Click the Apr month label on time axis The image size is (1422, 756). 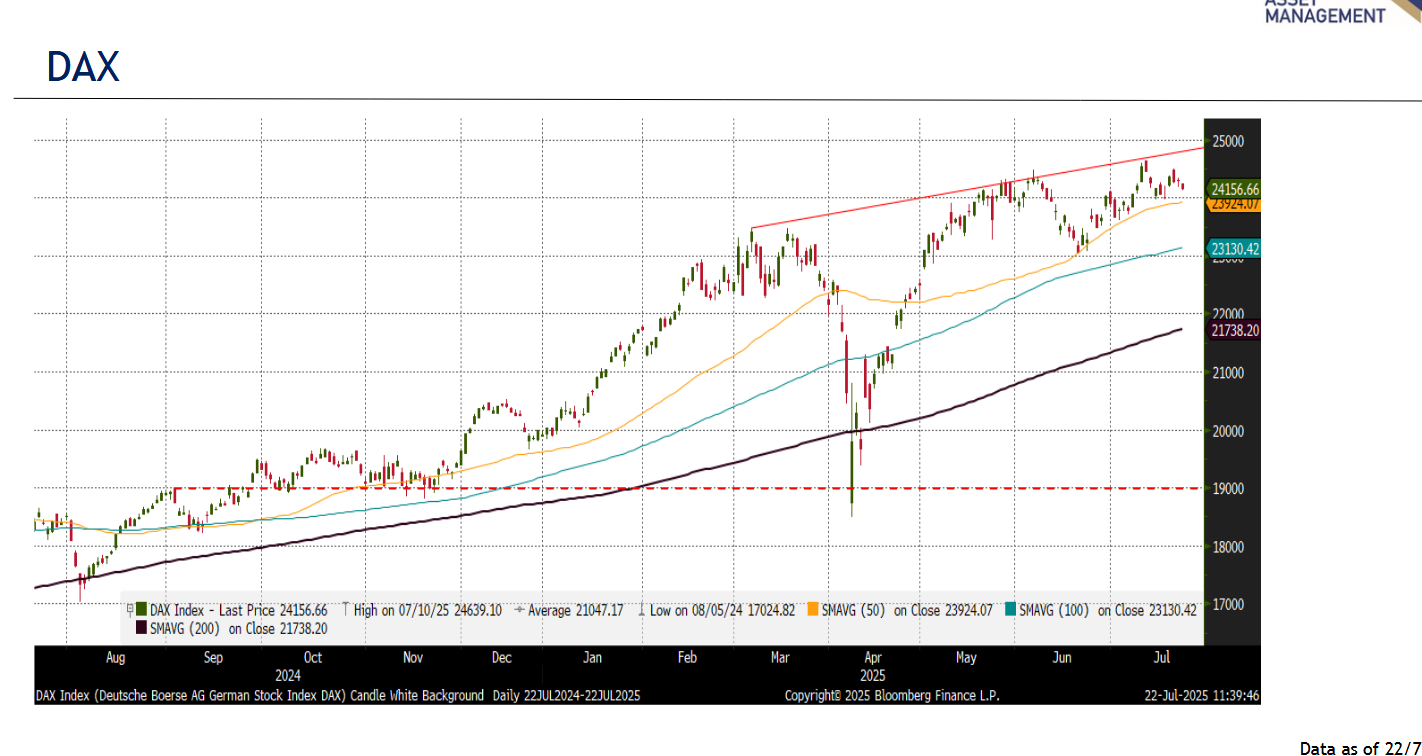pyautogui.click(x=873, y=658)
